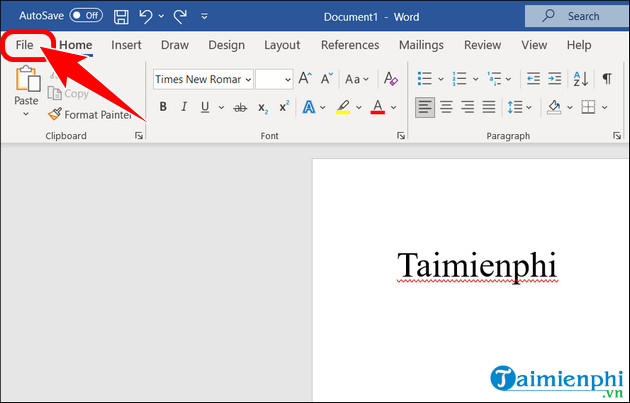The width and height of the screenshot is (630, 403).
Task: Switch to the Design tab
Action: point(226,45)
